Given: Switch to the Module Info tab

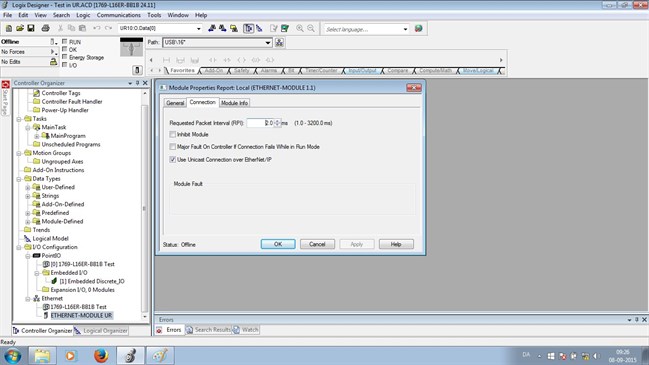Looking at the screenshot, I should [234, 103].
